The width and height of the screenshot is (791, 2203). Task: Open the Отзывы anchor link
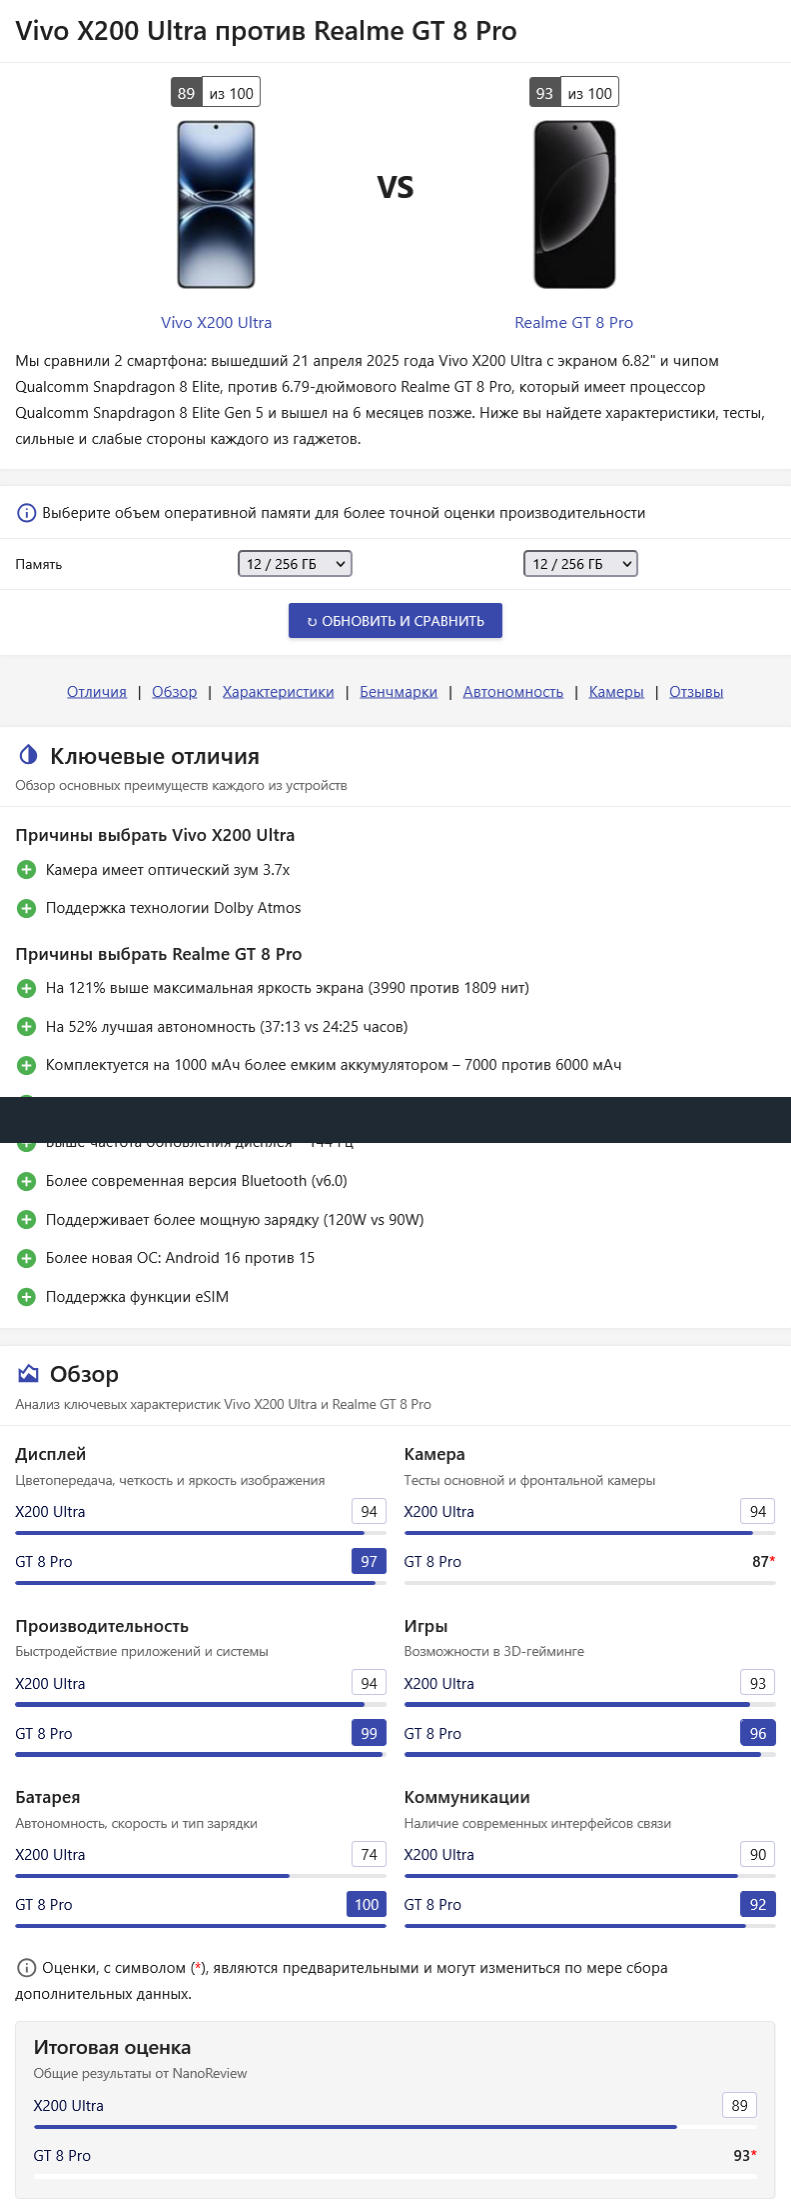click(696, 692)
